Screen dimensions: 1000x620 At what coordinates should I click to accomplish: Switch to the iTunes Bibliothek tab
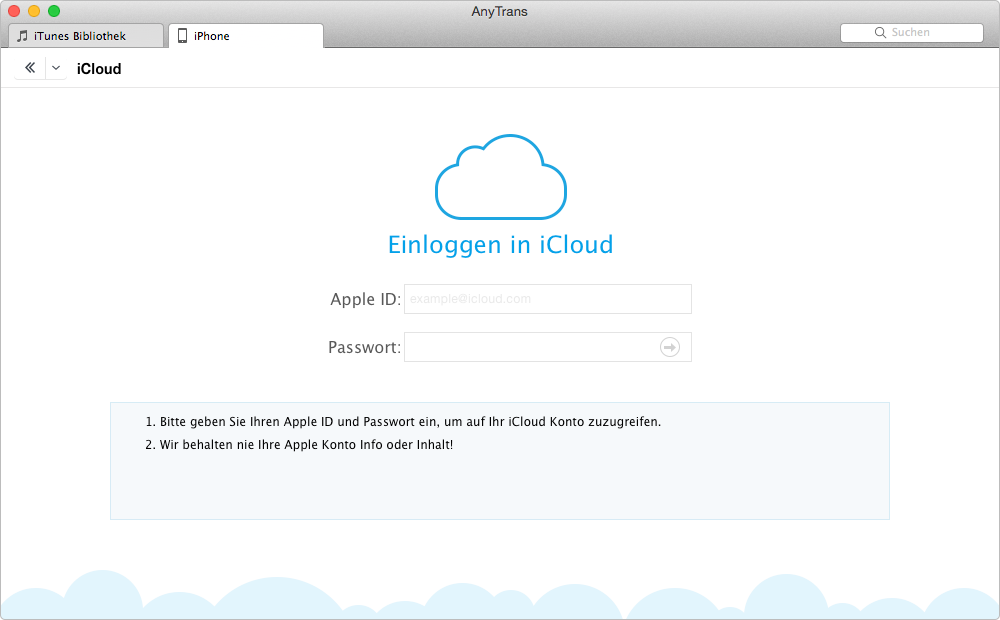(x=86, y=36)
